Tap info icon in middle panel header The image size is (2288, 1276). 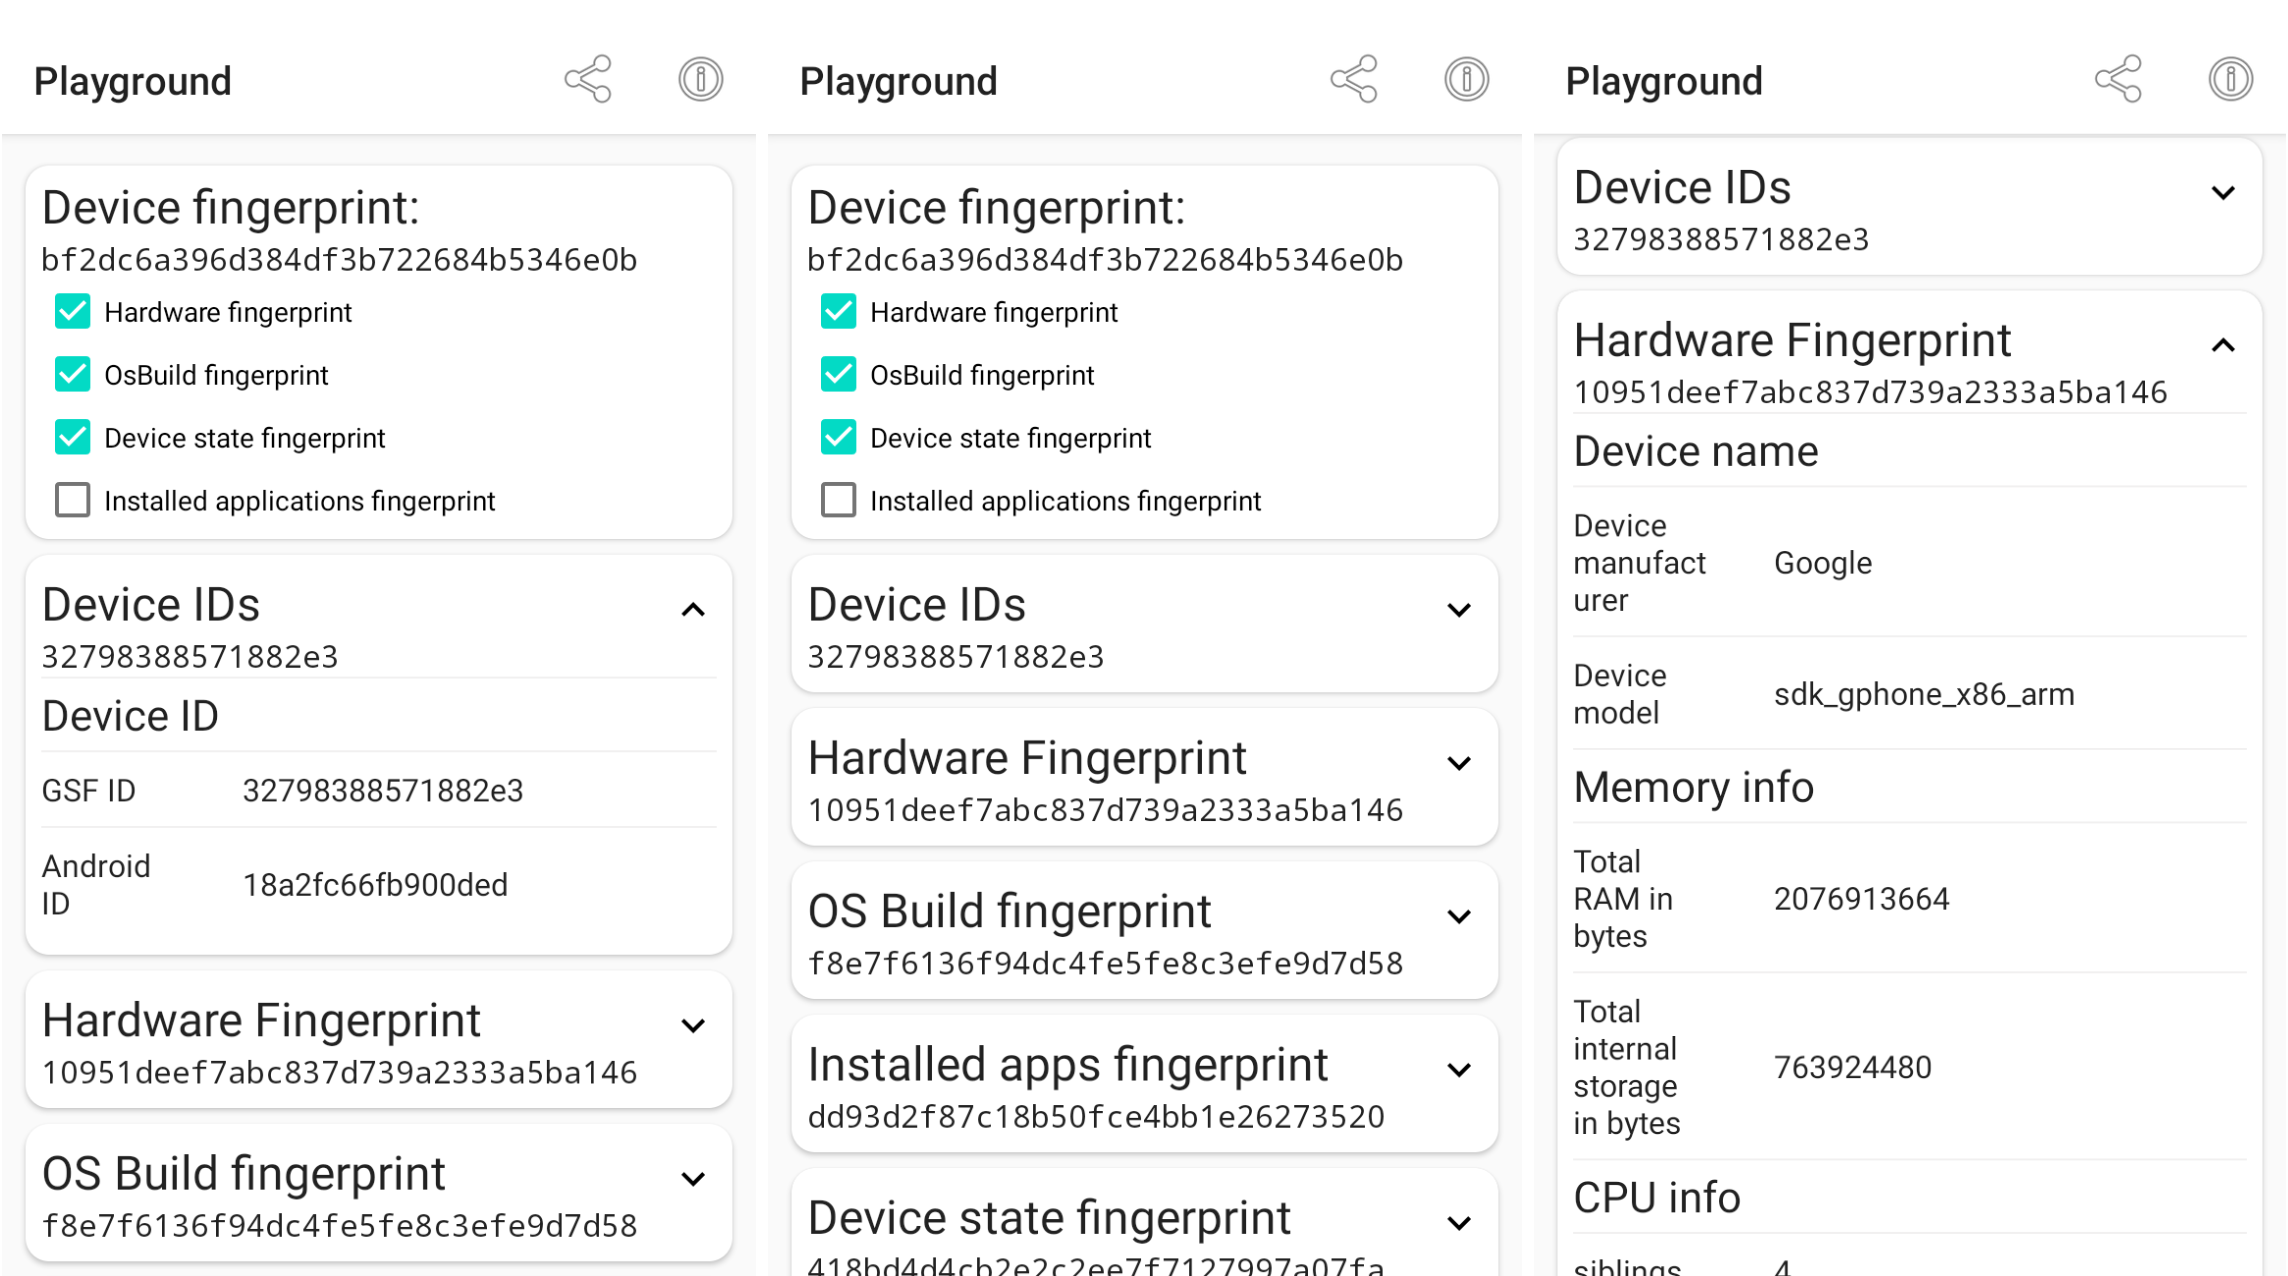pyautogui.click(x=1466, y=79)
